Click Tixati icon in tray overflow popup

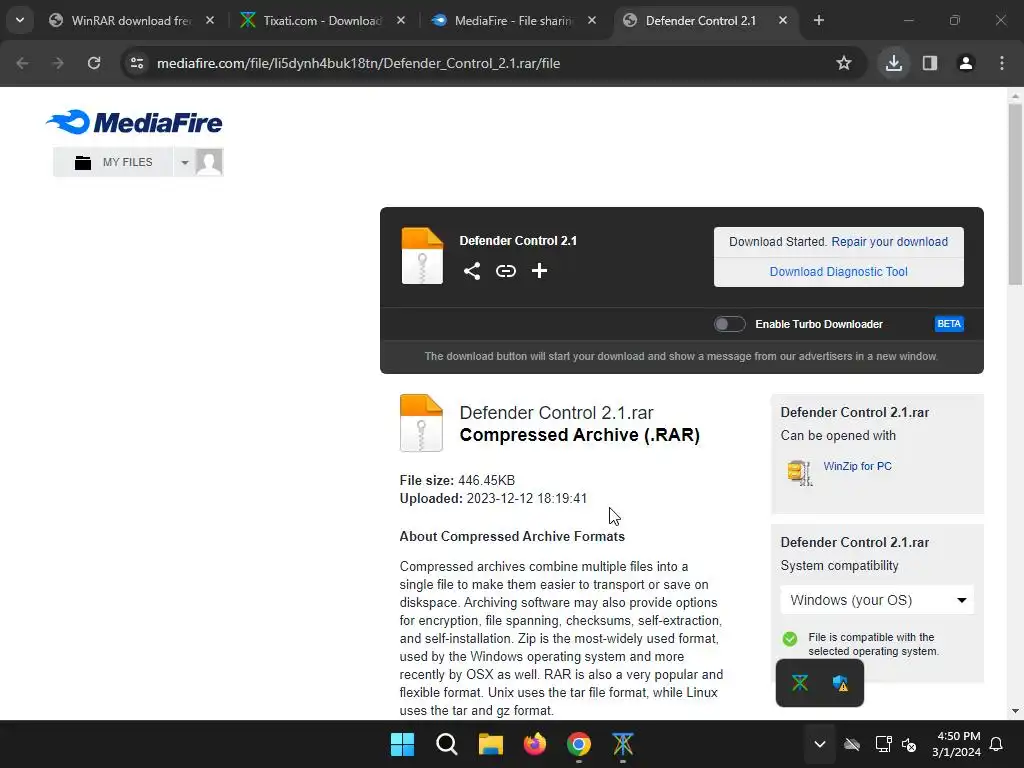[800, 683]
